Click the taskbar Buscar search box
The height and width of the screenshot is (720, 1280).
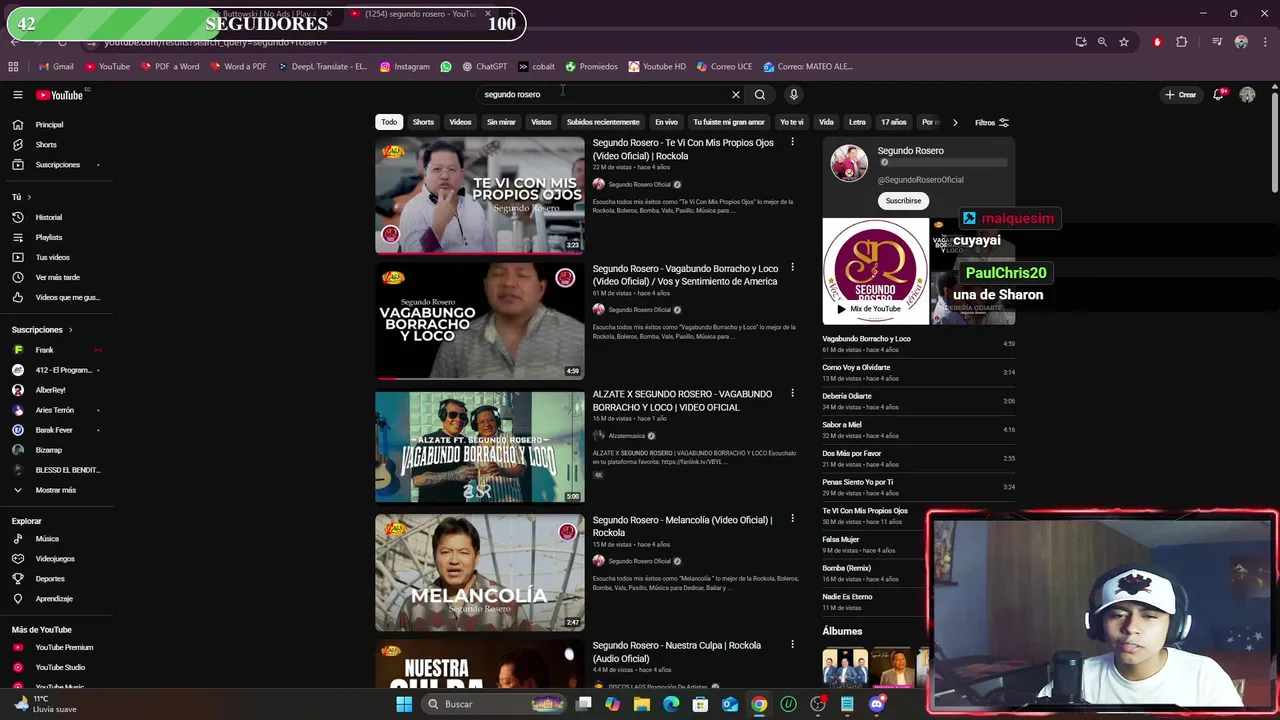[493, 704]
